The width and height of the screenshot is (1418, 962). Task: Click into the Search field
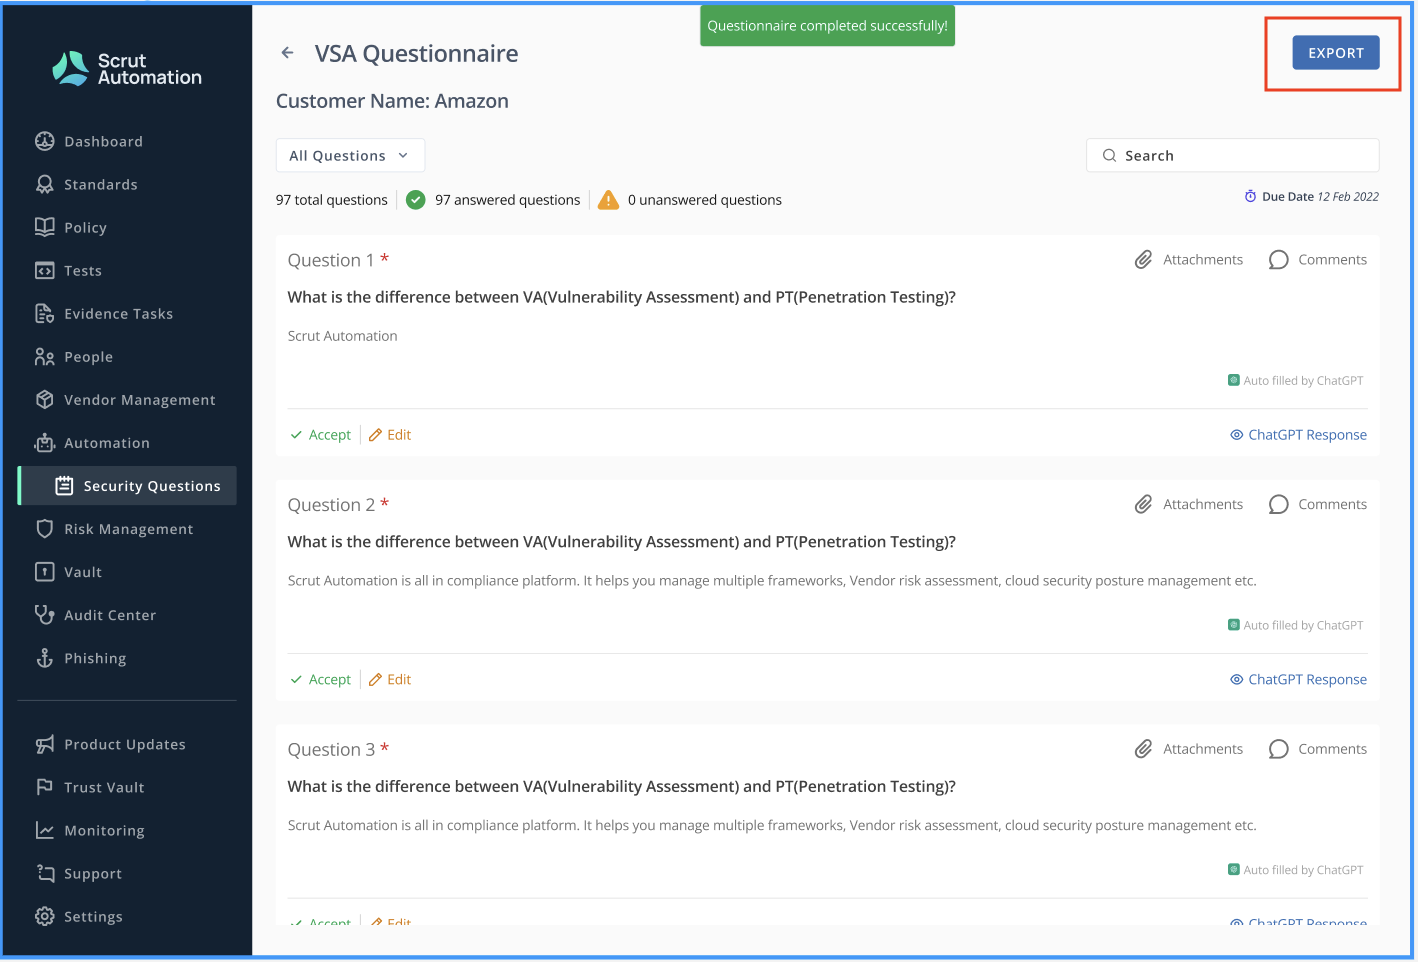1233,156
